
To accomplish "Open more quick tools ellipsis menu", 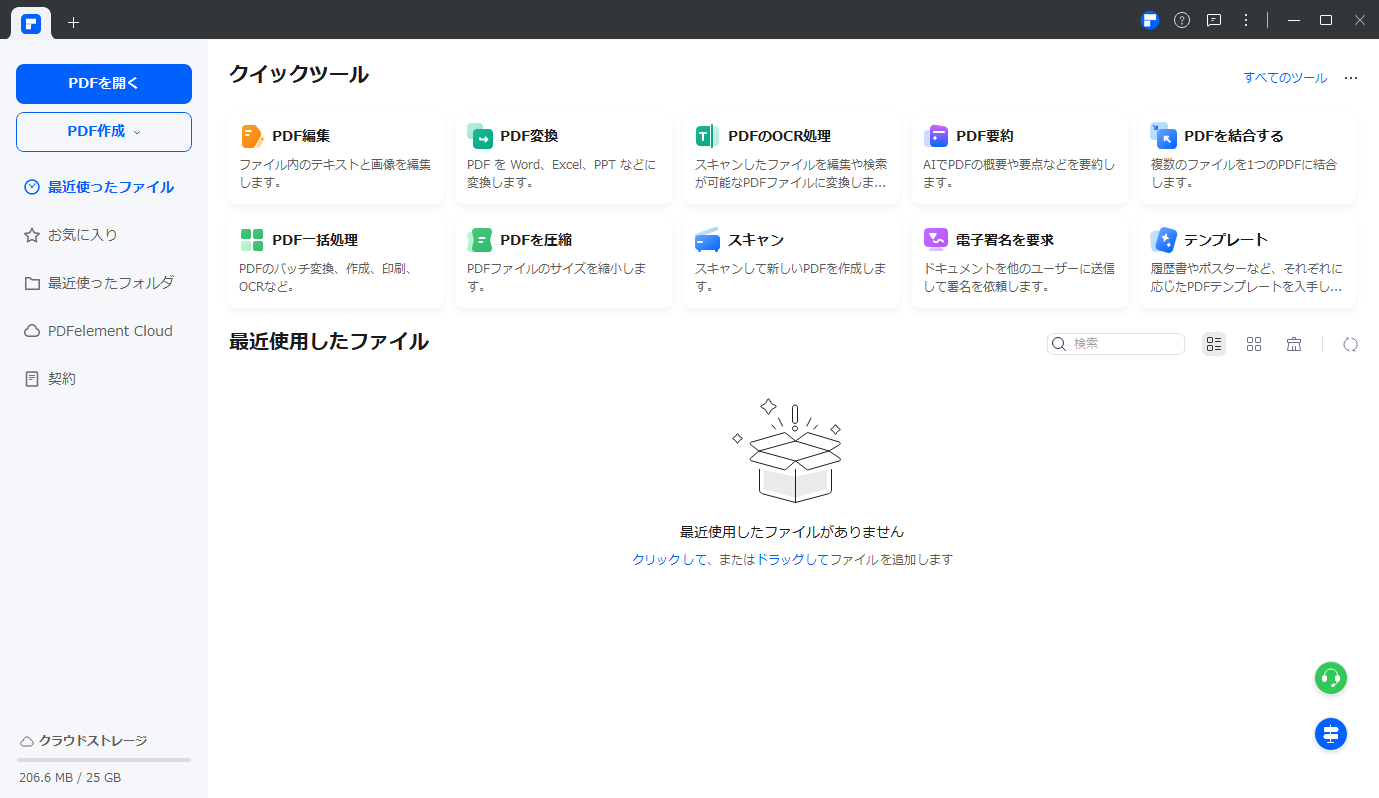I will (x=1351, y=77).
